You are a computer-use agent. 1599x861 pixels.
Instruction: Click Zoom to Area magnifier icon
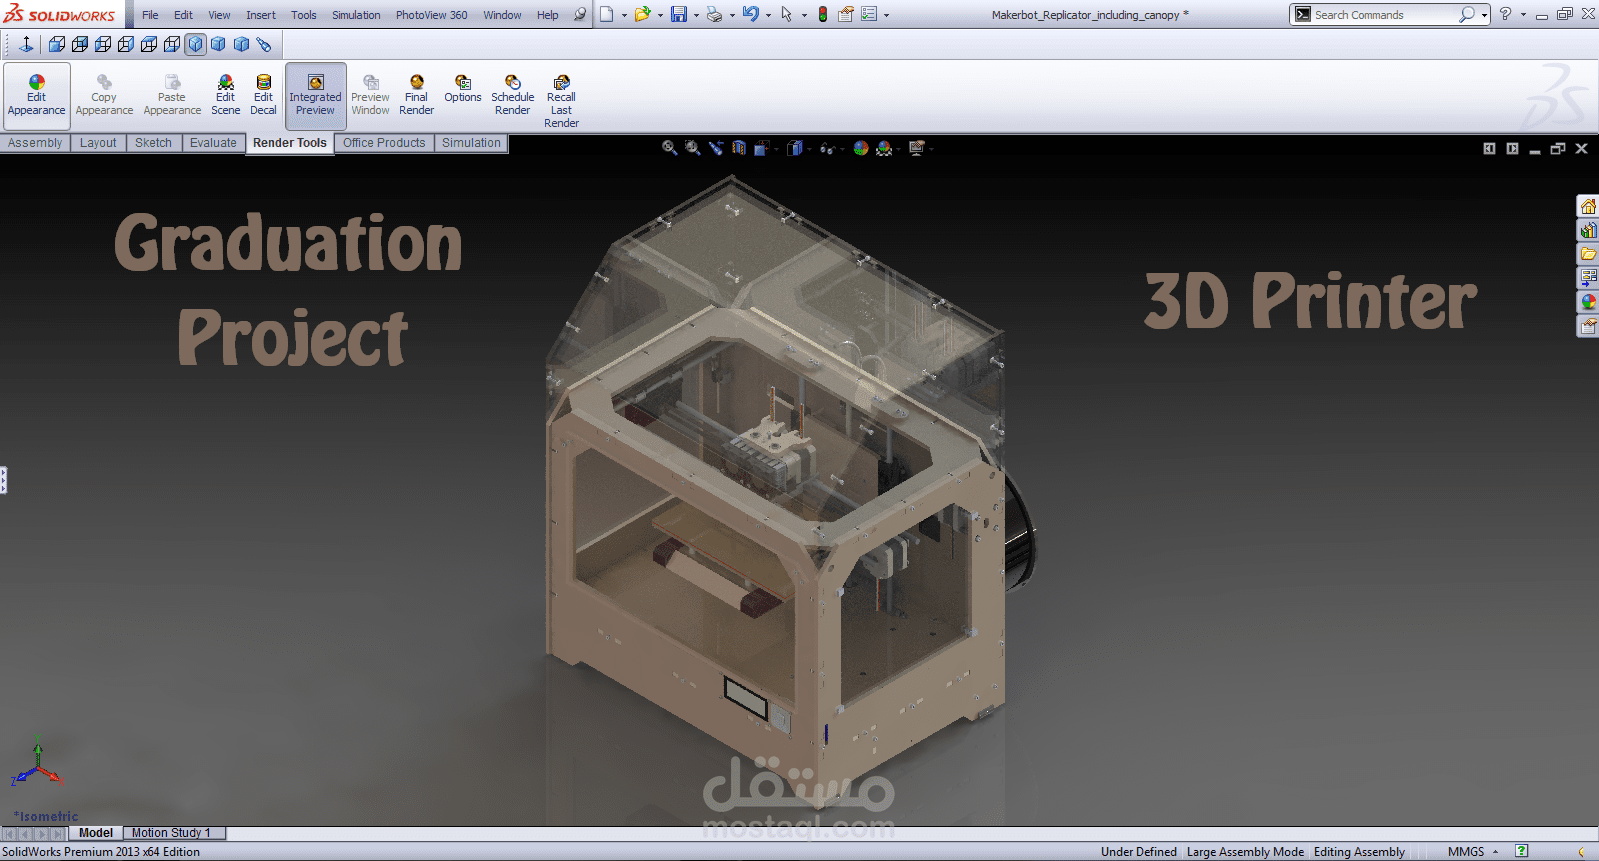tap(692, 148)
